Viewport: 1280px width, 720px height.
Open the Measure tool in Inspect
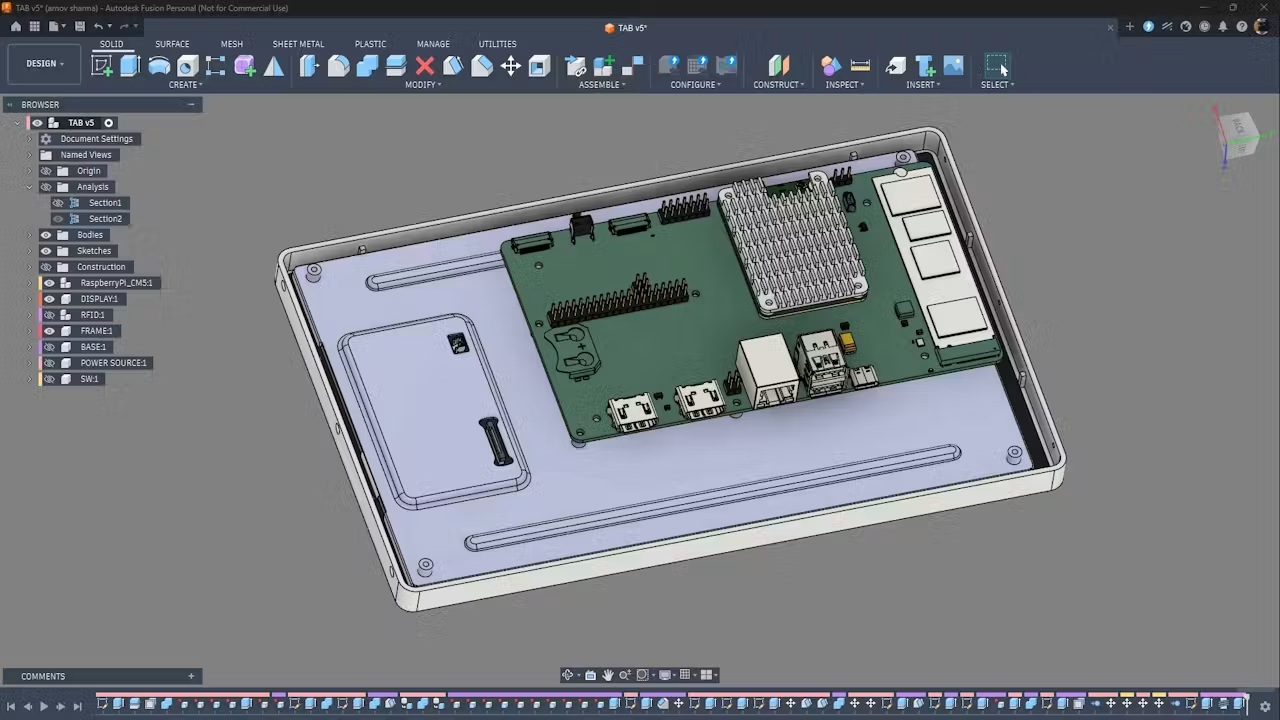pyautogui.click(x=860, y=66)
